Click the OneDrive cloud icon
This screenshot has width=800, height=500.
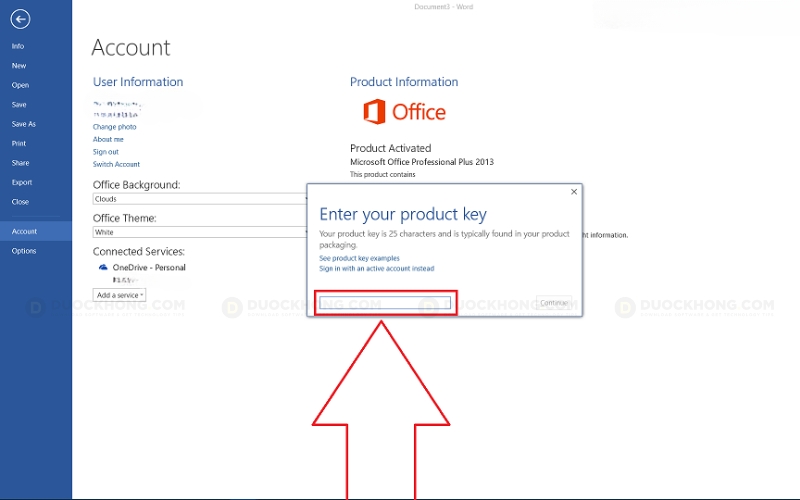point(103,267)
